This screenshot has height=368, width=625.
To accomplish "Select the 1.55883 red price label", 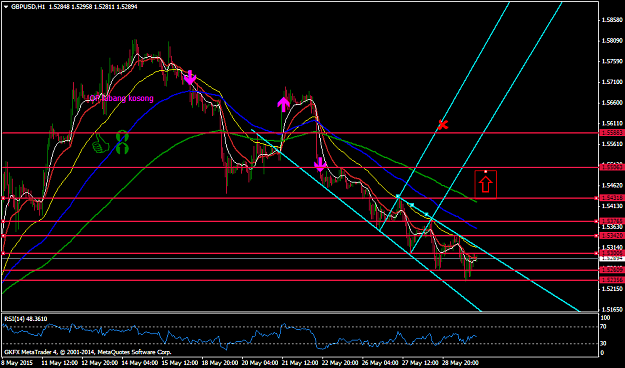I will [x=612, y=133].
